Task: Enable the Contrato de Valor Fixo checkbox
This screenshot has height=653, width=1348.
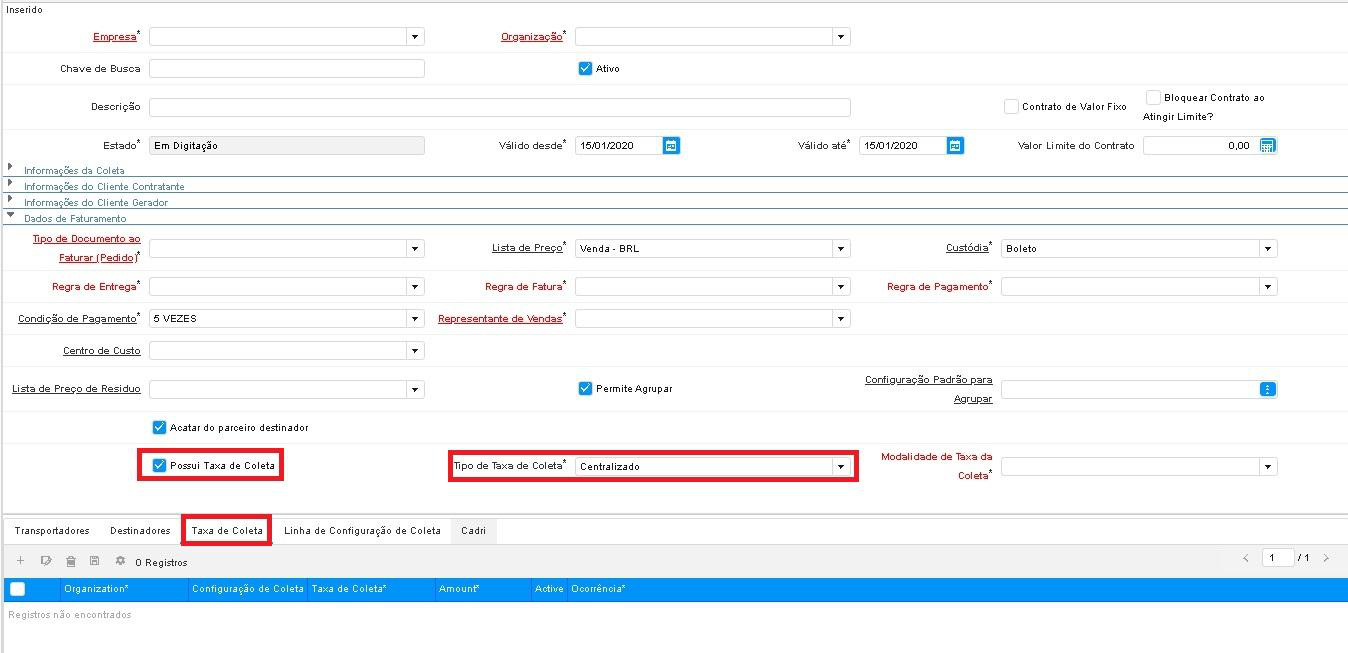Action: pyautogui.click(x=1011, y=106)
